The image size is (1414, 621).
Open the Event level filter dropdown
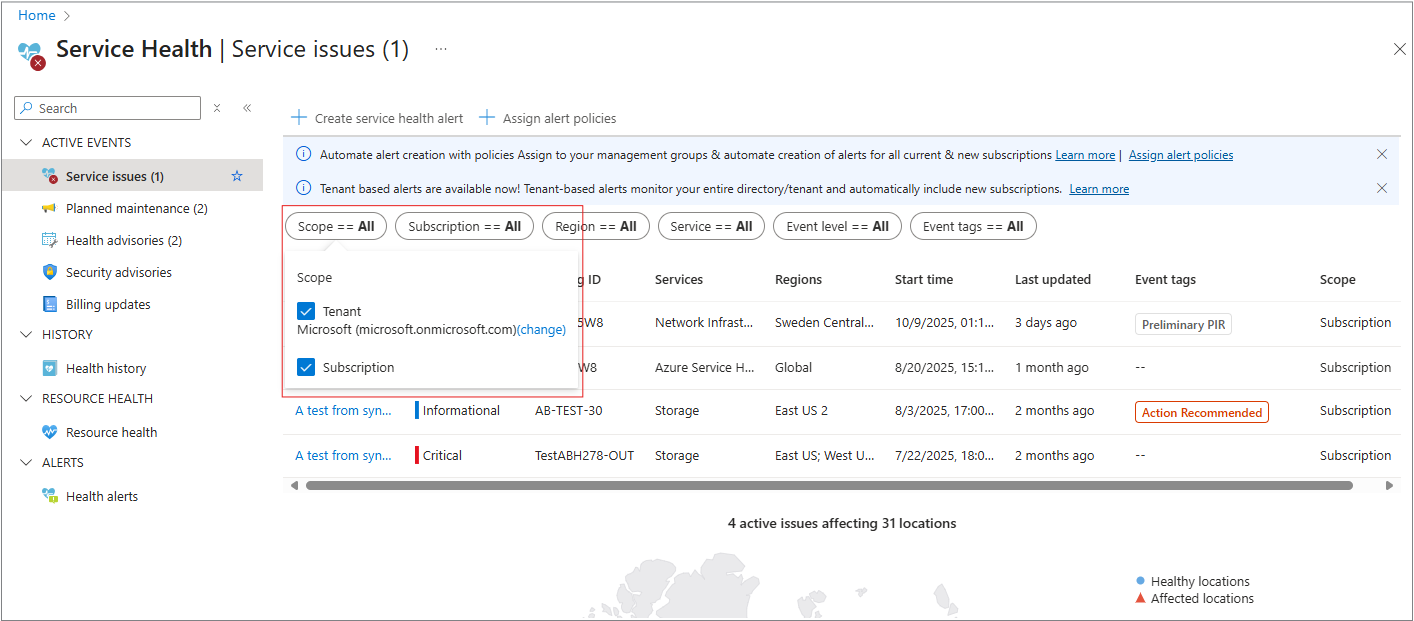[x=837, y=226]
